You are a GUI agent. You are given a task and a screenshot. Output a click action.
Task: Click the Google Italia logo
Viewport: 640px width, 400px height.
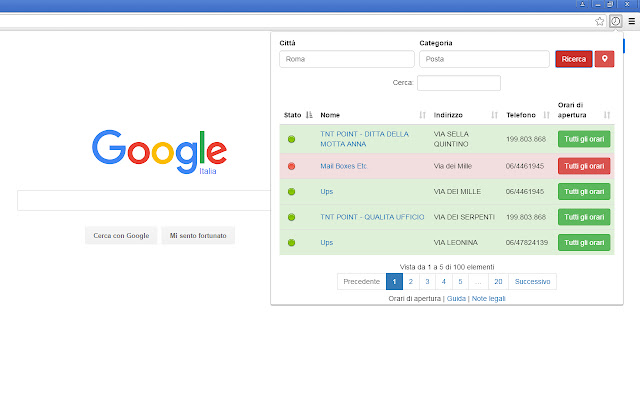159,152
